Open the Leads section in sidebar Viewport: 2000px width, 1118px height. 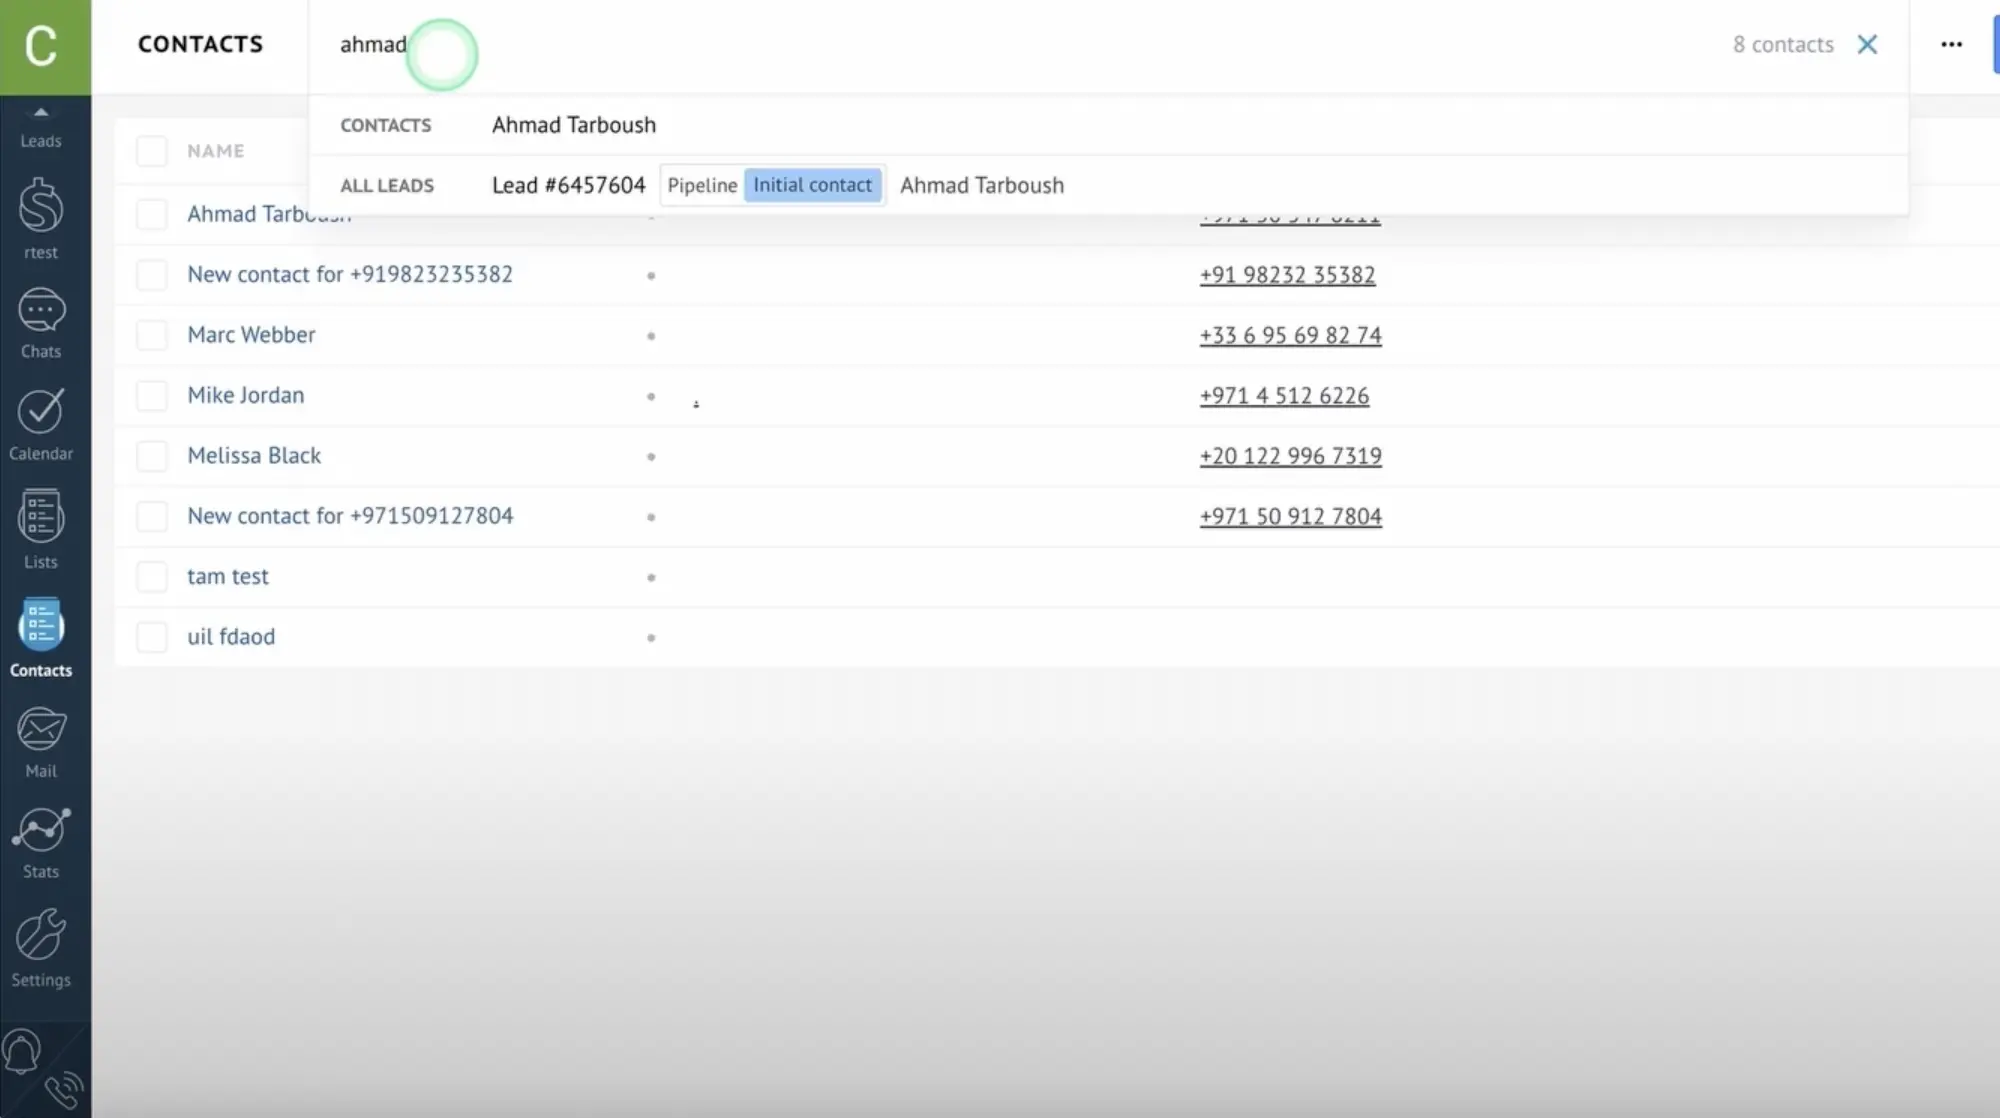tap(41, 128)
